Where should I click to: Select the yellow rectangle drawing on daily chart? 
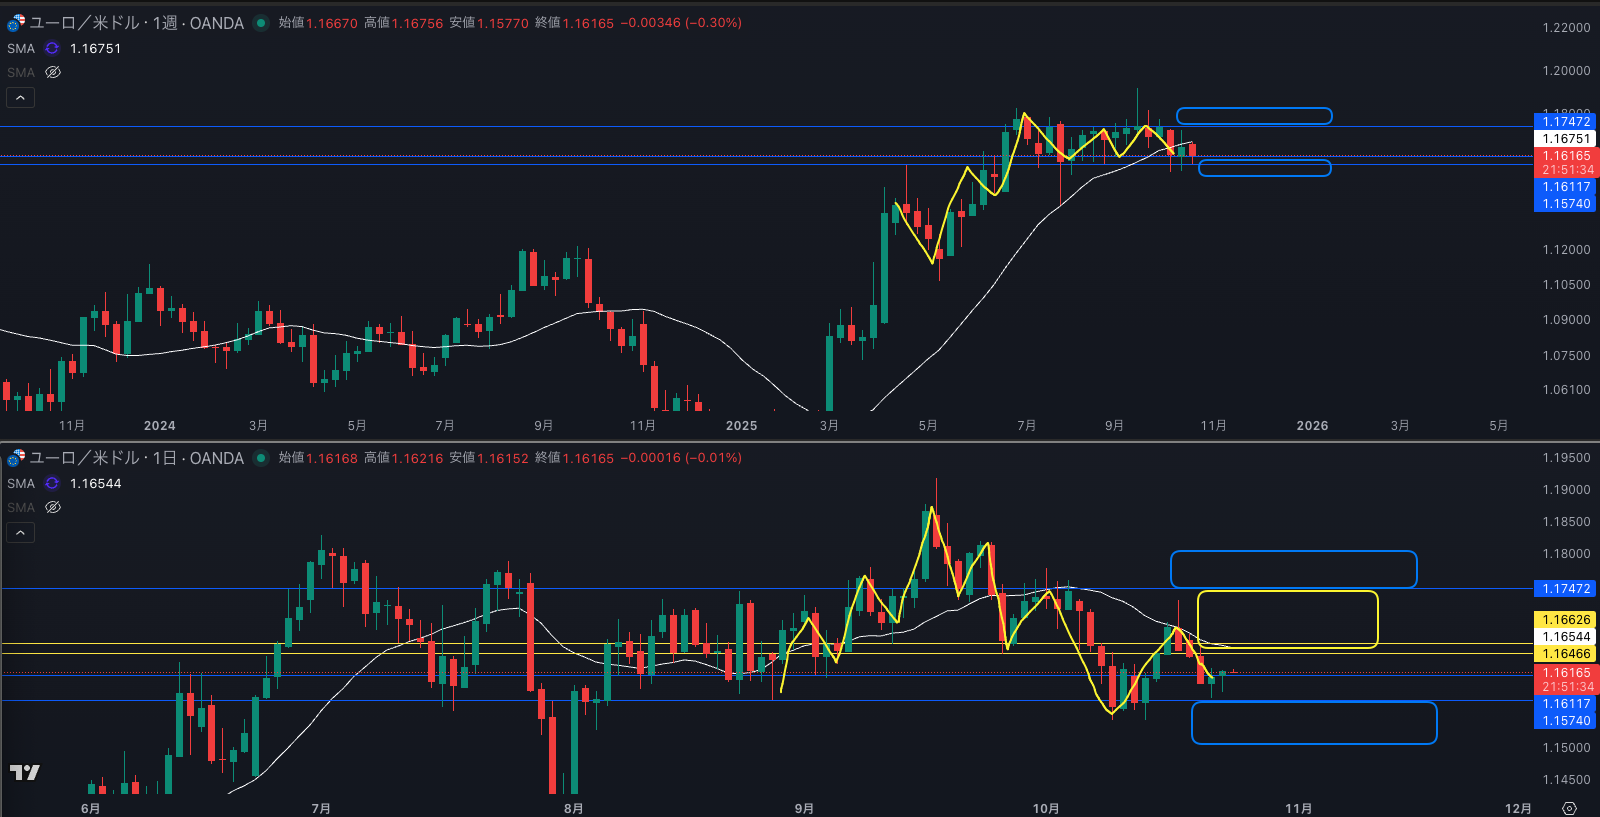point(1287,592)
